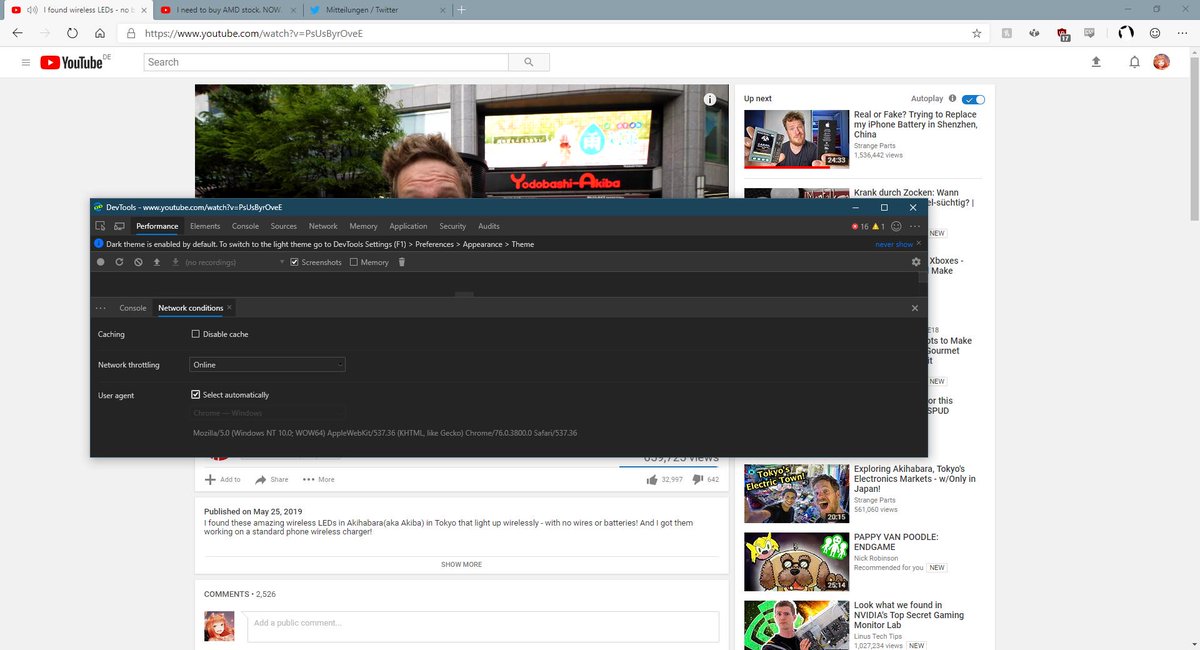
Task: Open the recordings list dropdown
Action: 235,262
